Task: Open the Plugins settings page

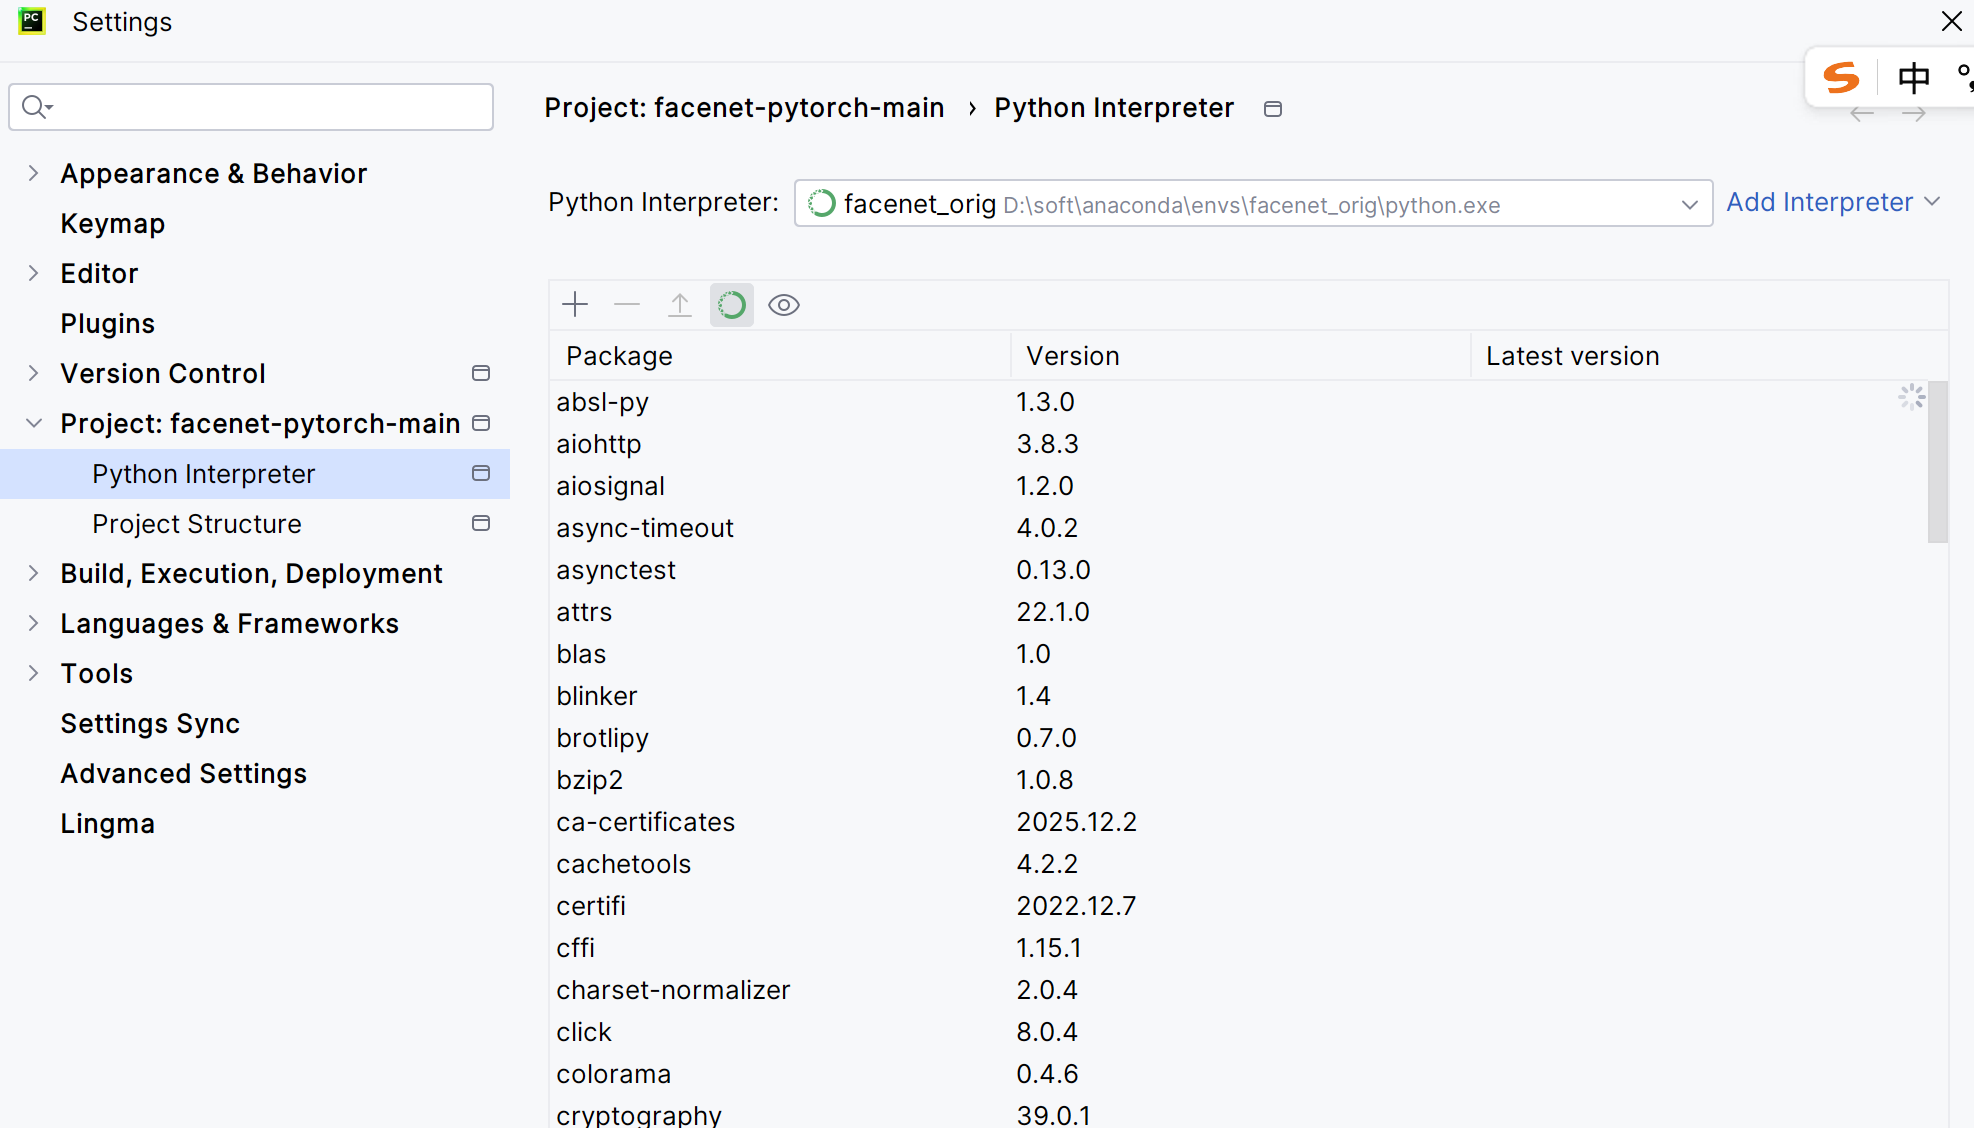Action: [108, 324]
